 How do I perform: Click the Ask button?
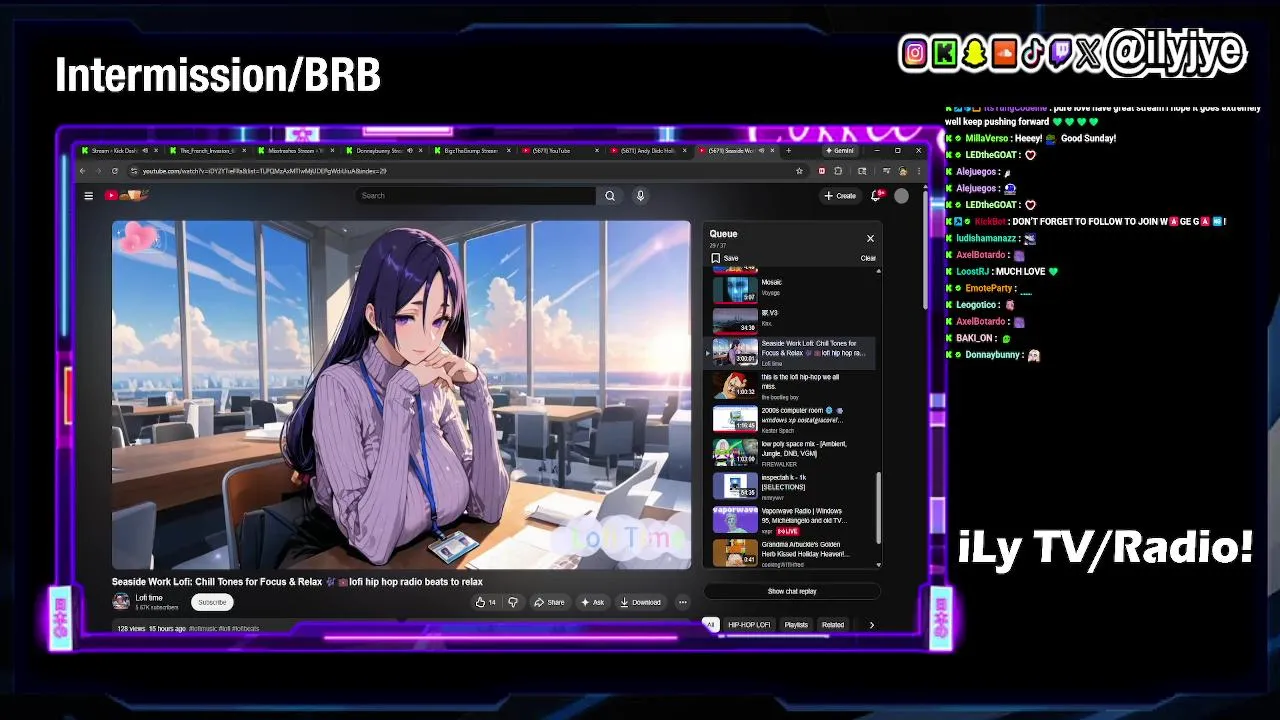click(593, 602)
